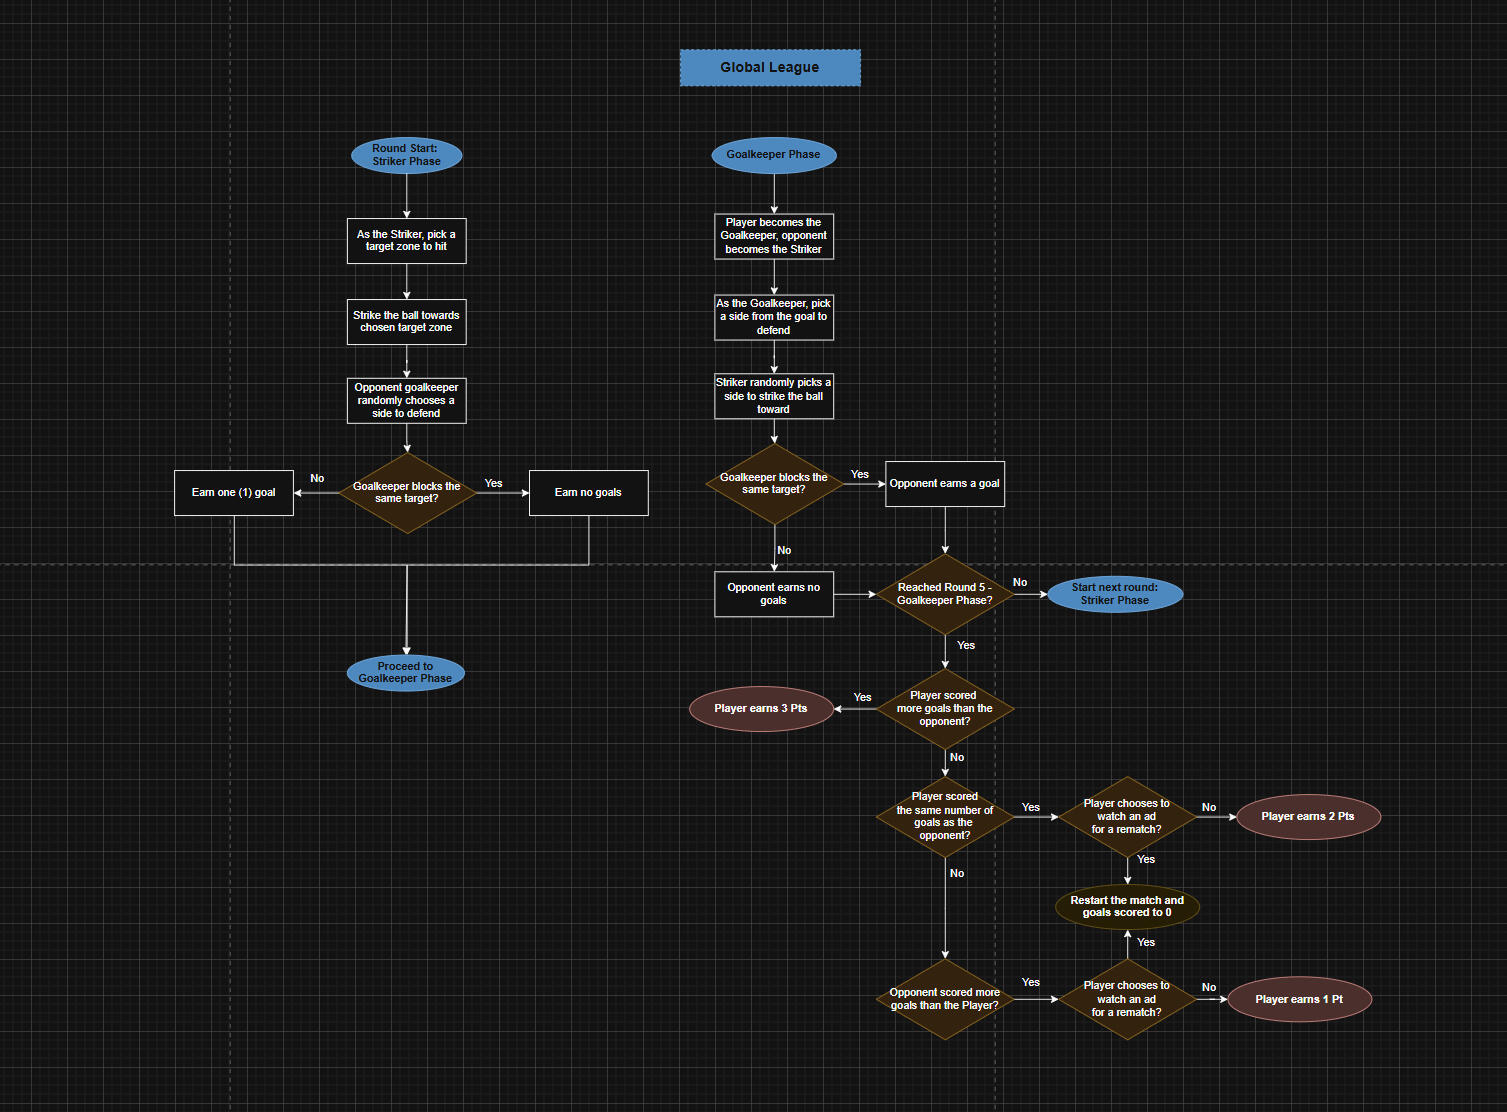Image resolution: width=1507 pixels, height=1112 pixels.
Task: Select the Goalkeeper Phase start ellipse
Action: 773,155
